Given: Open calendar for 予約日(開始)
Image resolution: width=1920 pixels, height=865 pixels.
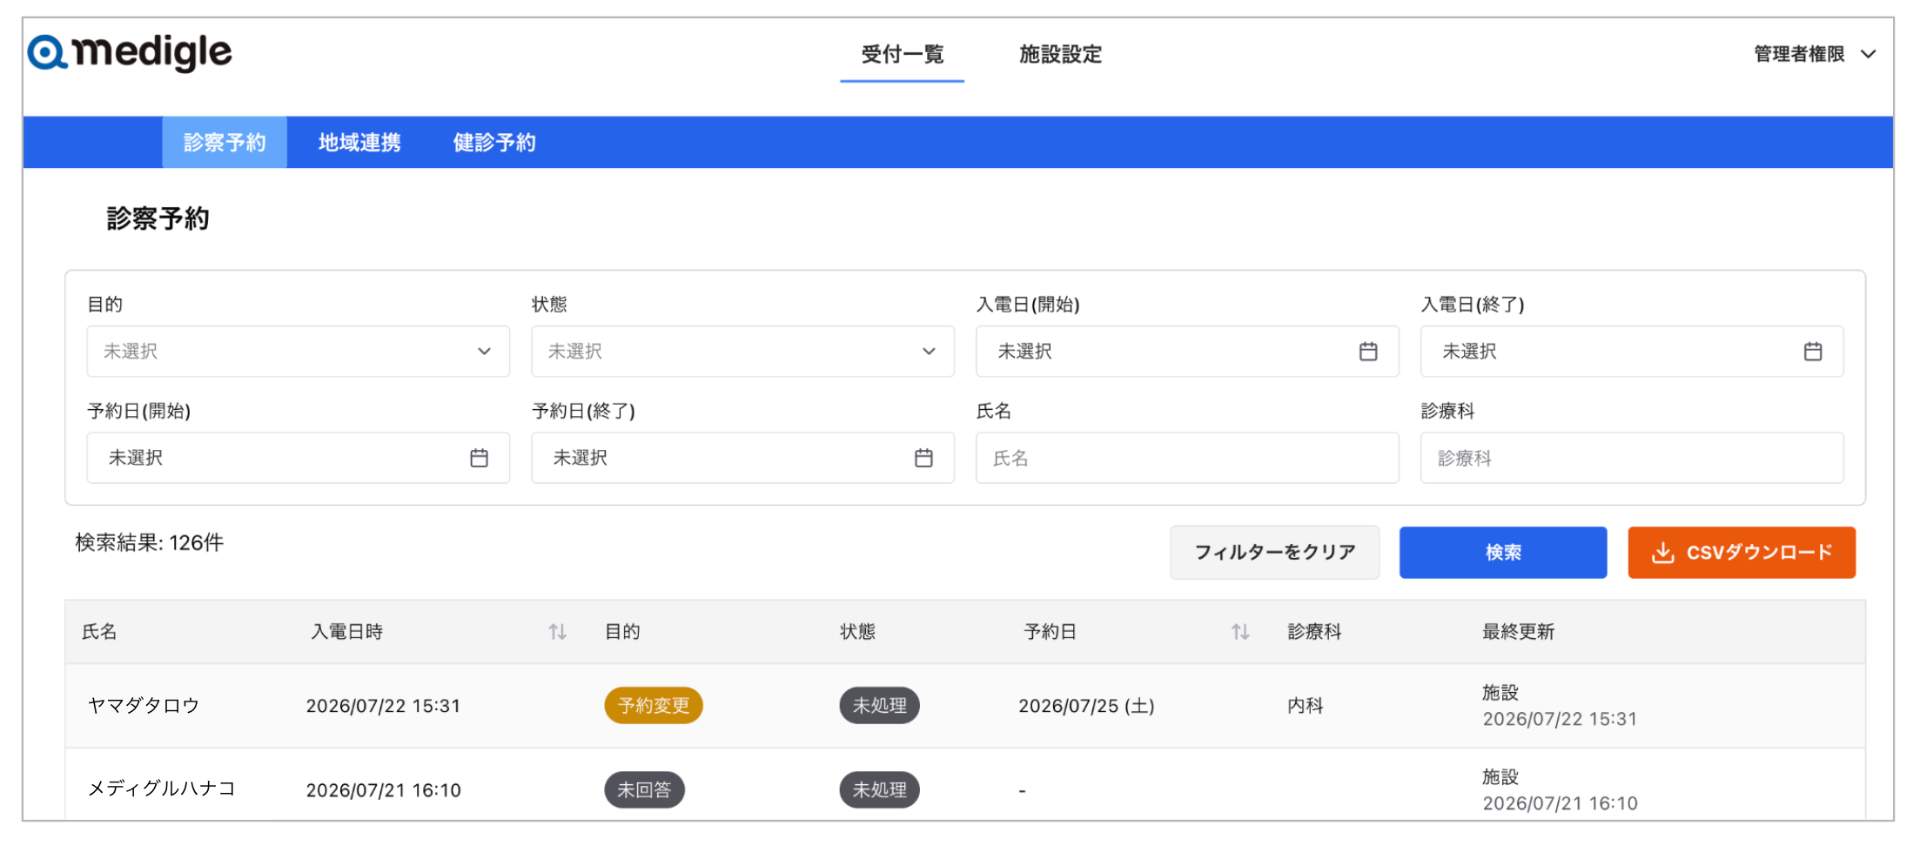Looking at the screenshot, I should [479, 458].
